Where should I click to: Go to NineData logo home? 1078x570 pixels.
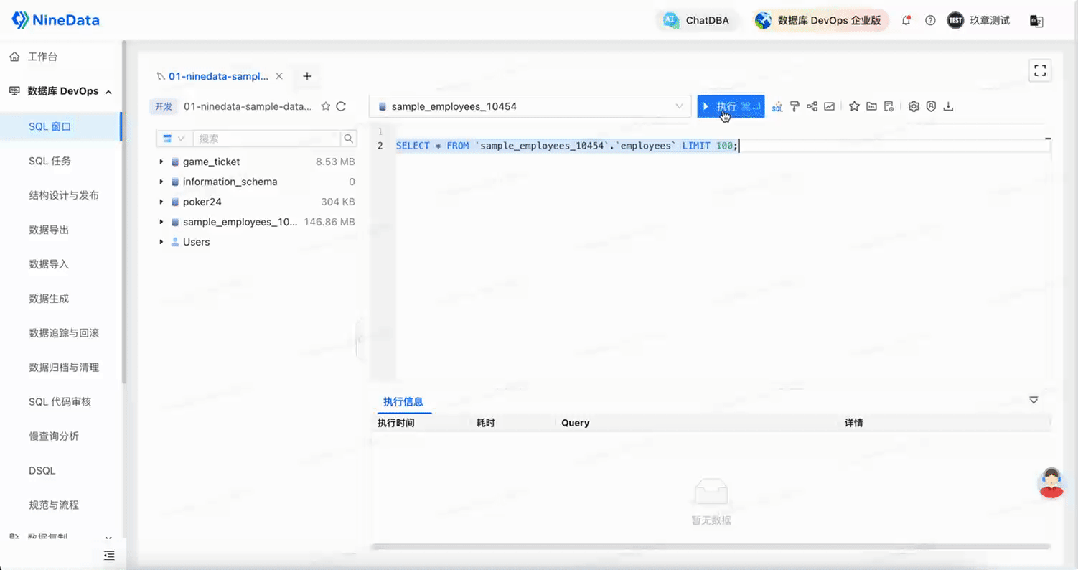pos(56,20)
